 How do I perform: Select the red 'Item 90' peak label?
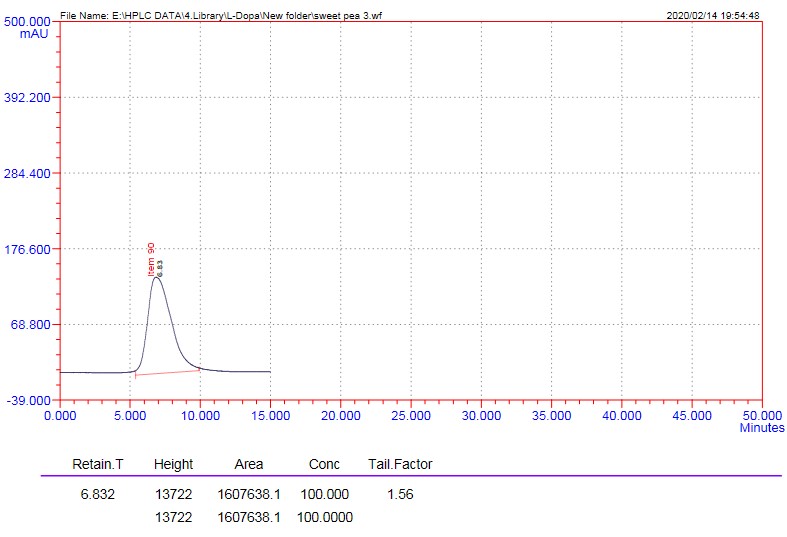pyautogui.click(x=151, y=258)
